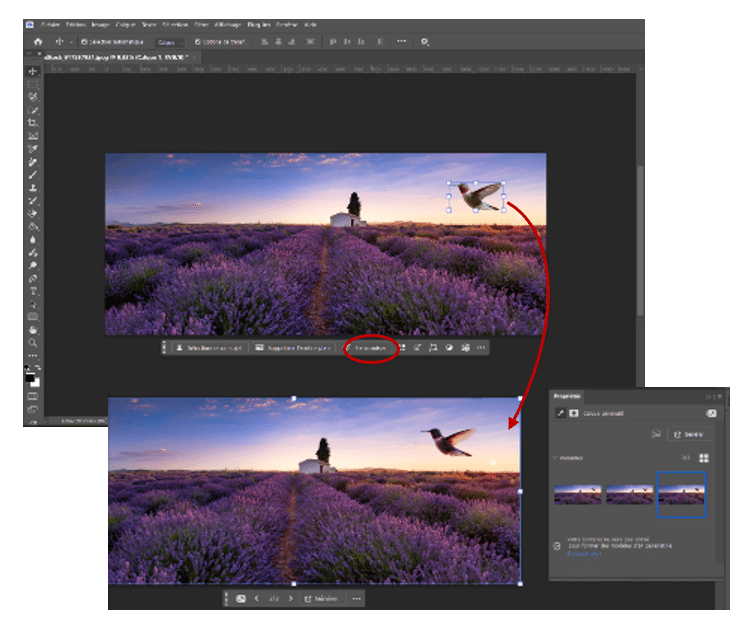751x619 pixels.
Task: Go to the Home screen icon
Action: tap(38, 42)
